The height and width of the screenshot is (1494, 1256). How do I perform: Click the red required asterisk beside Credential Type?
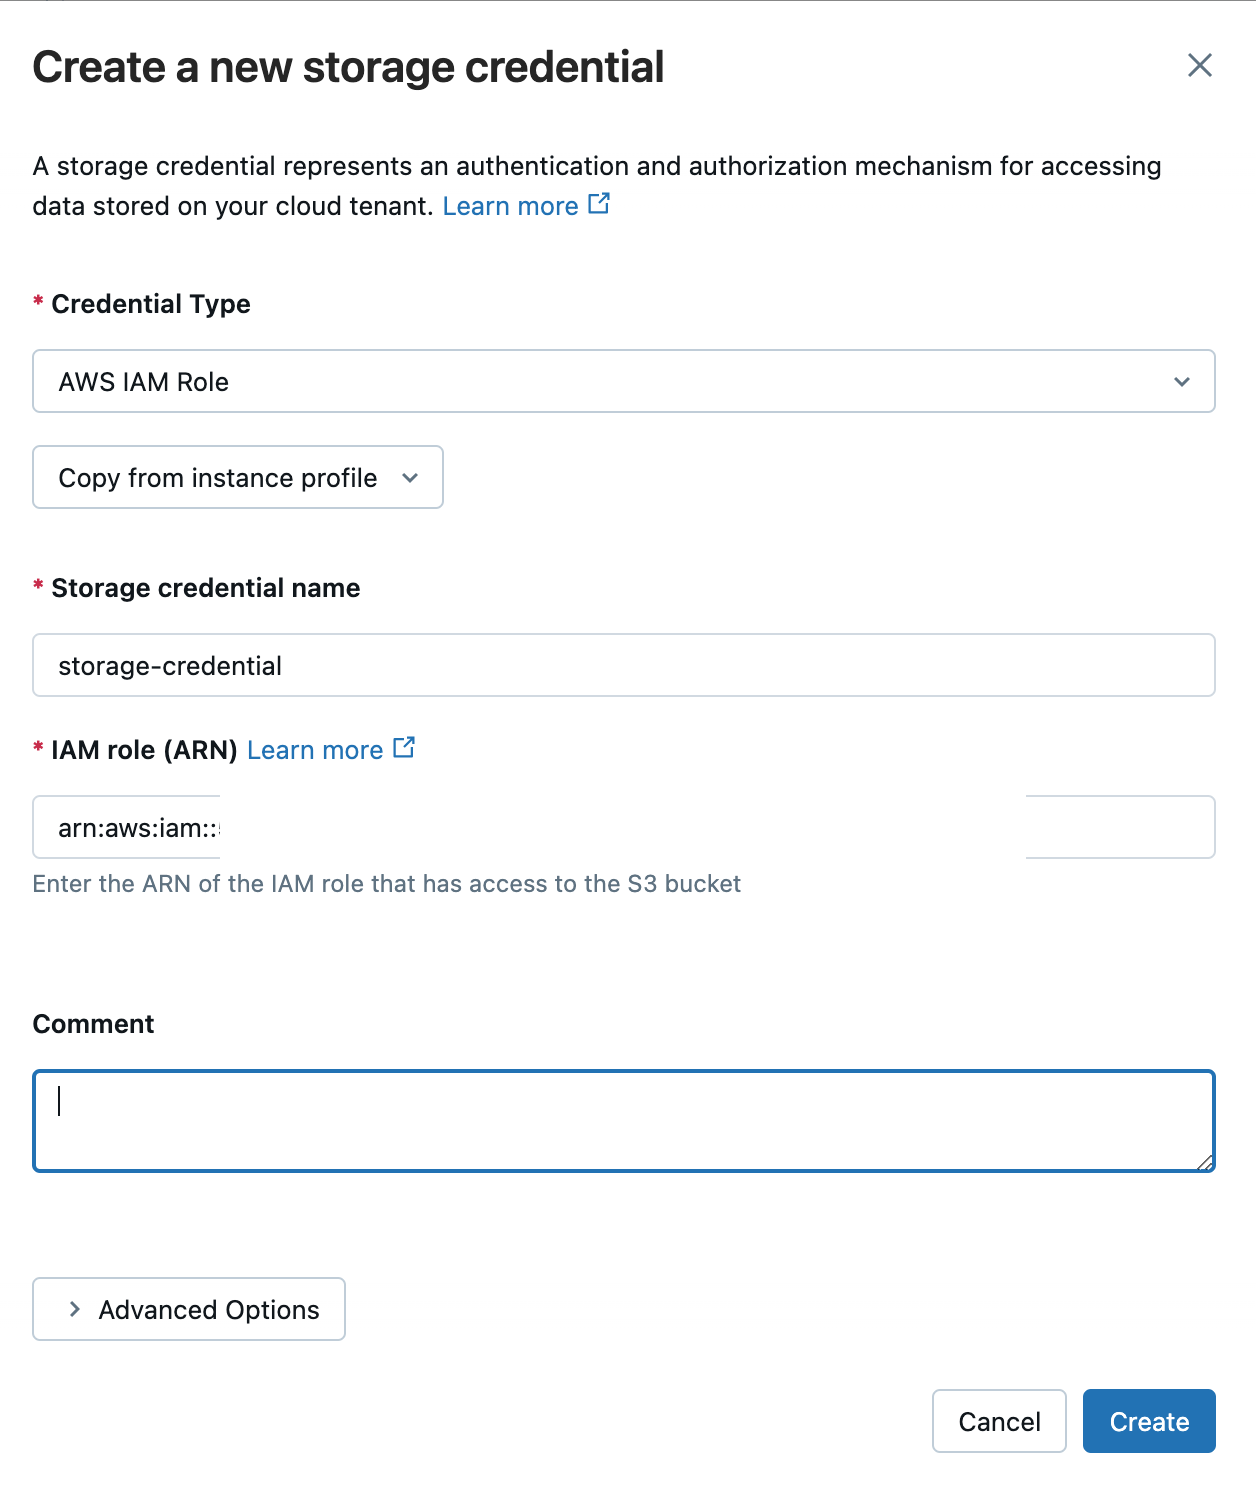[x=38, y=303]
